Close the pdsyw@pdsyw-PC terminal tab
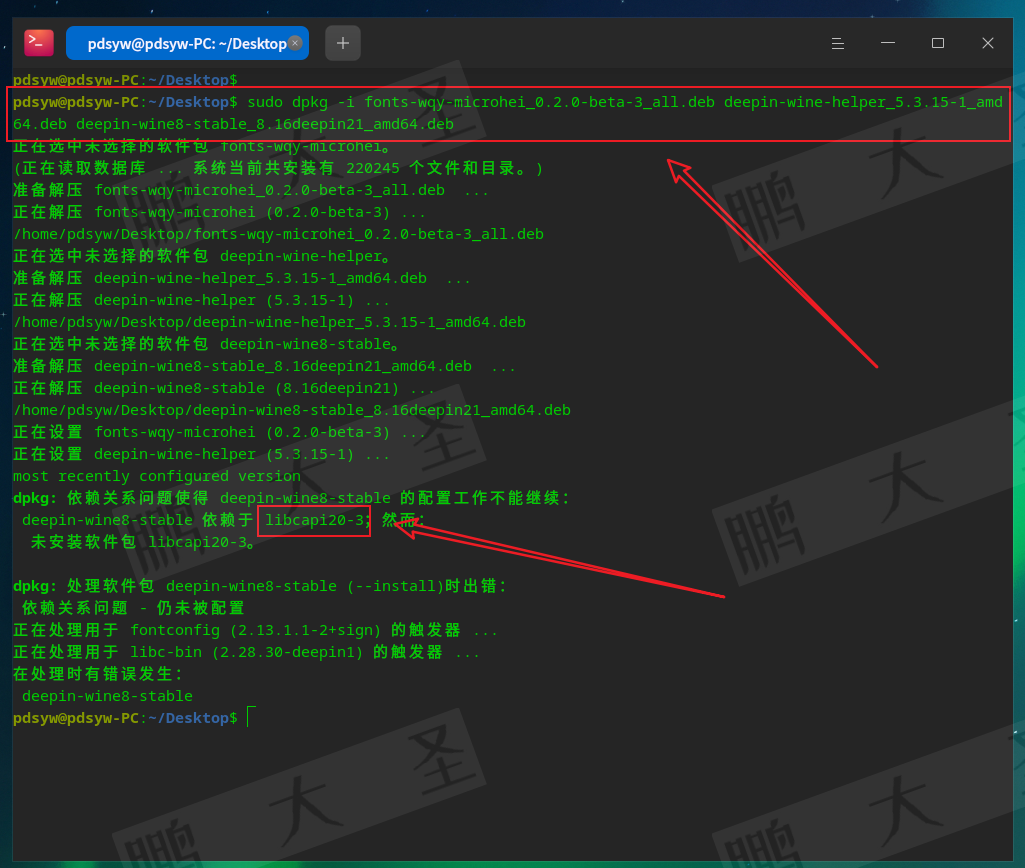This screenshot has width=1025, height=868. click(x=295, y=43)
